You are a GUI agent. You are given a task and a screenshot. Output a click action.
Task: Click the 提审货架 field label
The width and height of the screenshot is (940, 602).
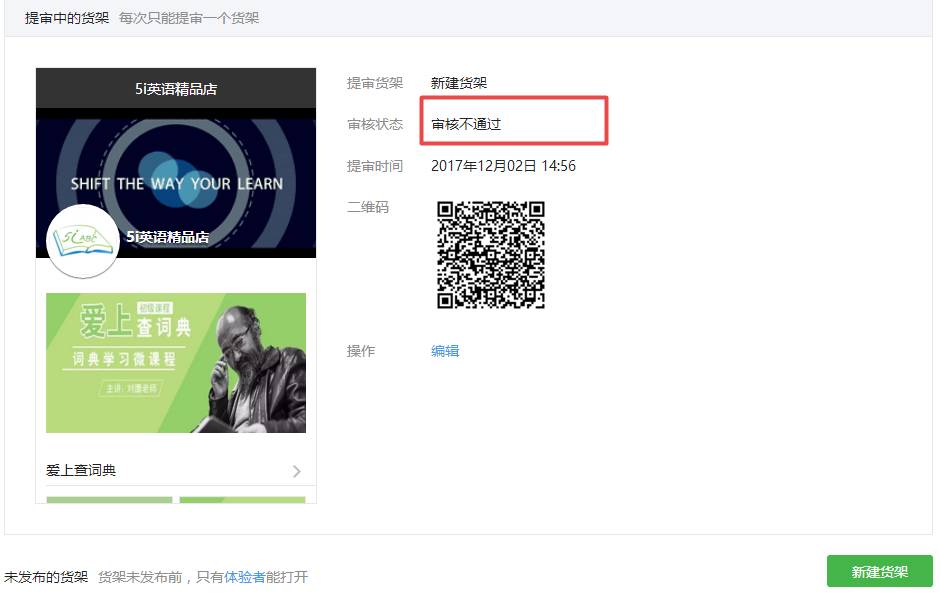[x=375, y=83]
